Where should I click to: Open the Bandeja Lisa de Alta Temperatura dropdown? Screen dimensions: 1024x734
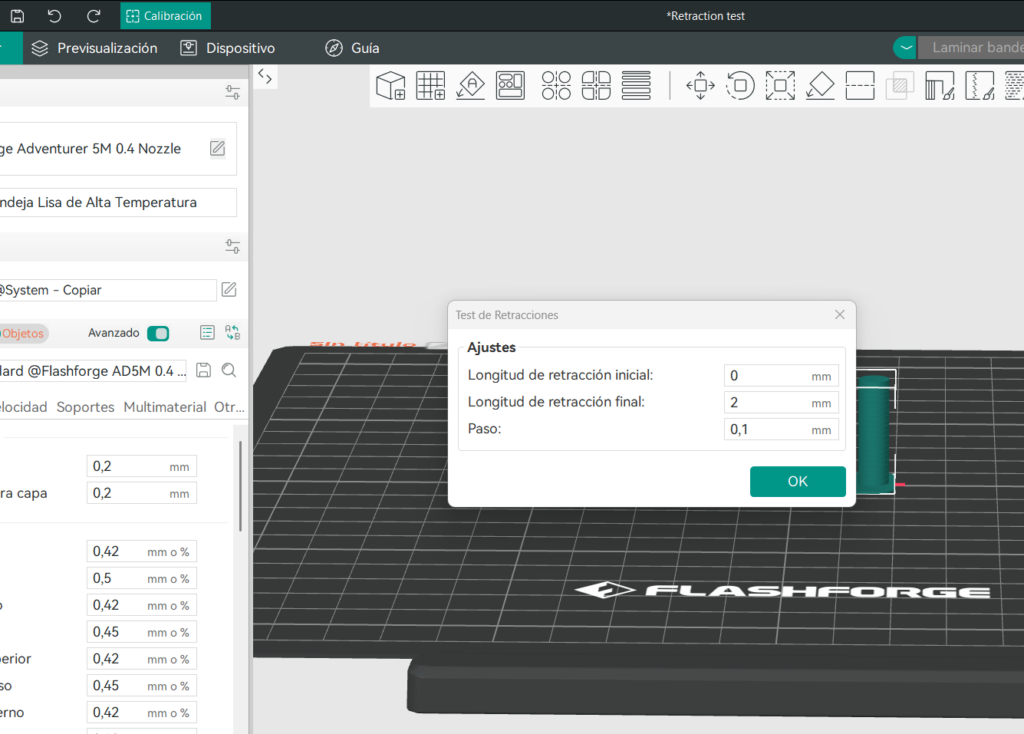[118, 202]
